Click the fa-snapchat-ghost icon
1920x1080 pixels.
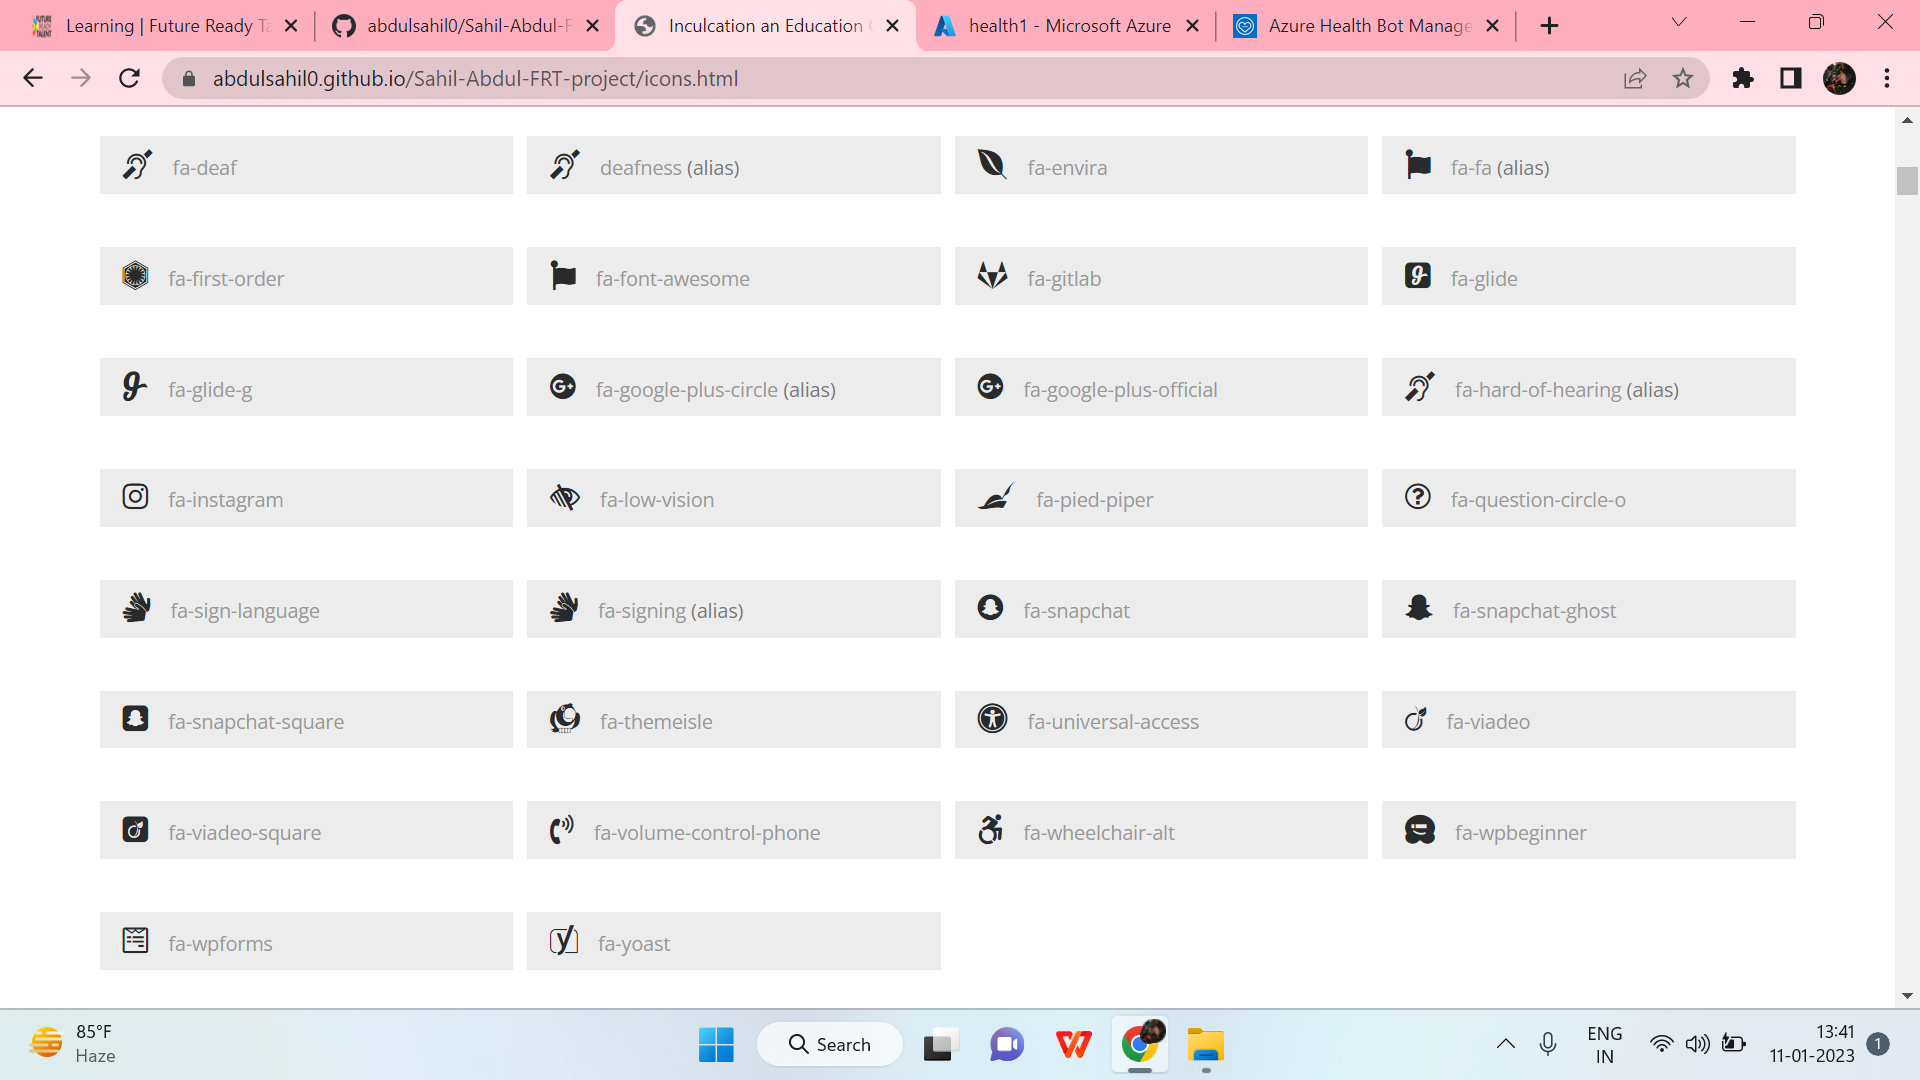point(1418,608)
